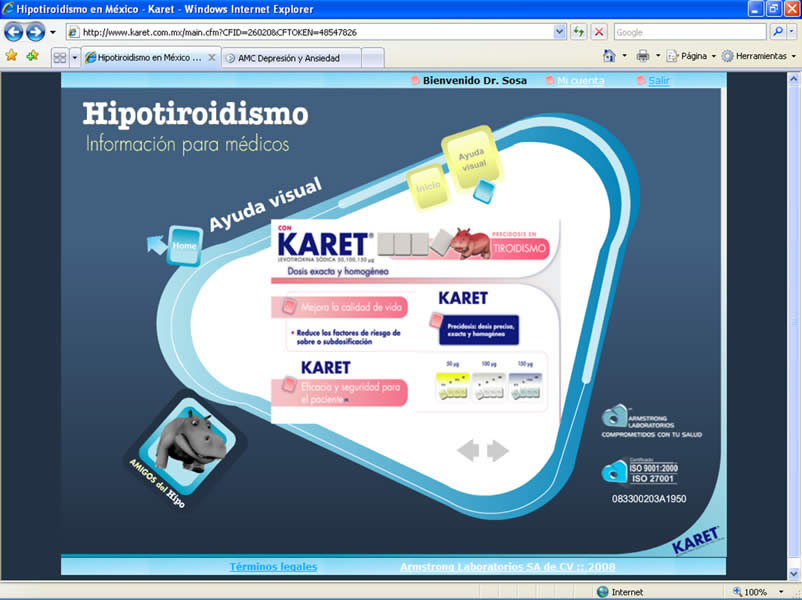Click the Print icon in toolbar
This screenshot has width=802, height=600.
643,56
